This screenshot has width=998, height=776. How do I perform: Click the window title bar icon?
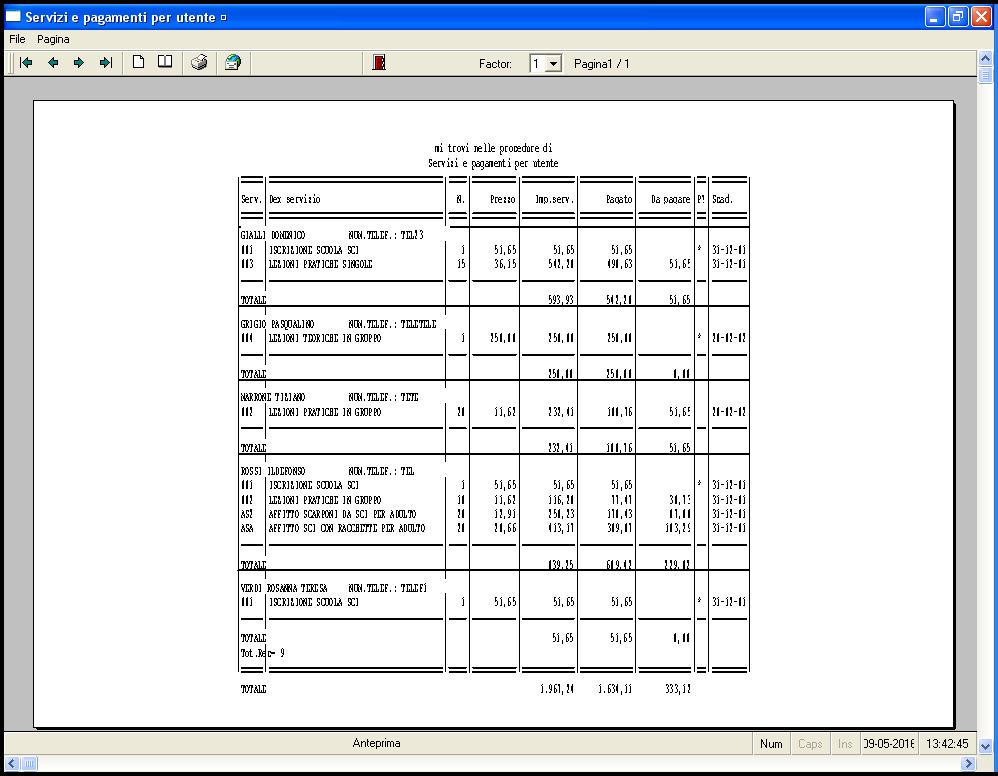pyautogui.click(x=13, y=17)
